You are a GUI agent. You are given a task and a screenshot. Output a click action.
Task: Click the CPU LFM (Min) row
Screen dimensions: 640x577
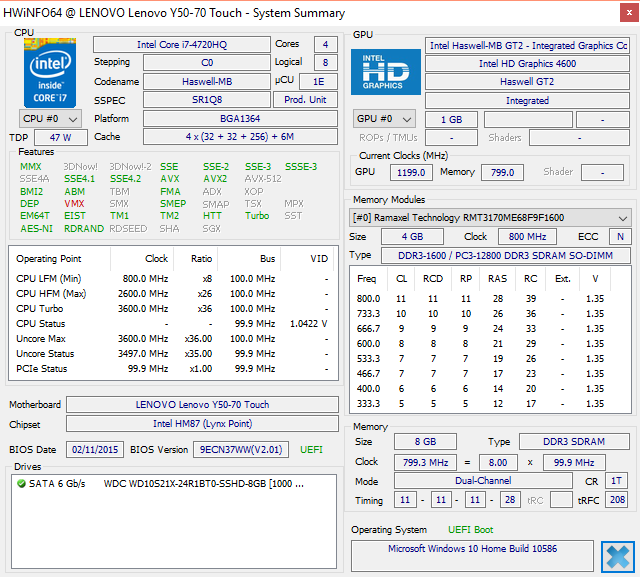click(173, 279)
